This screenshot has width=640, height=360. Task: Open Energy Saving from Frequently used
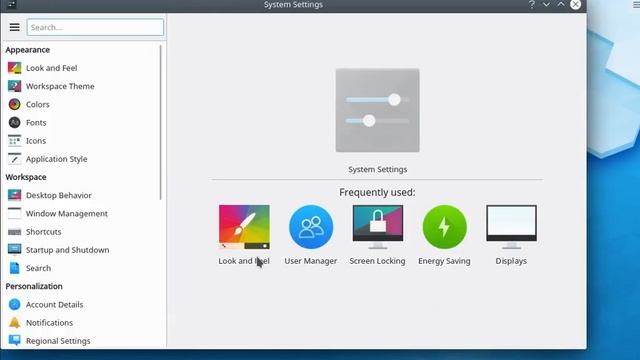pyautogui.click(x=444, y=227)
